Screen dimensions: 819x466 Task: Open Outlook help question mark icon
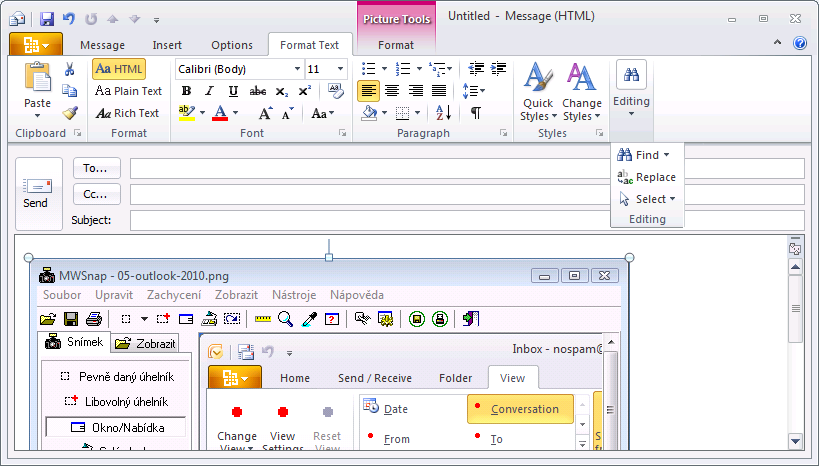(800, 44)
